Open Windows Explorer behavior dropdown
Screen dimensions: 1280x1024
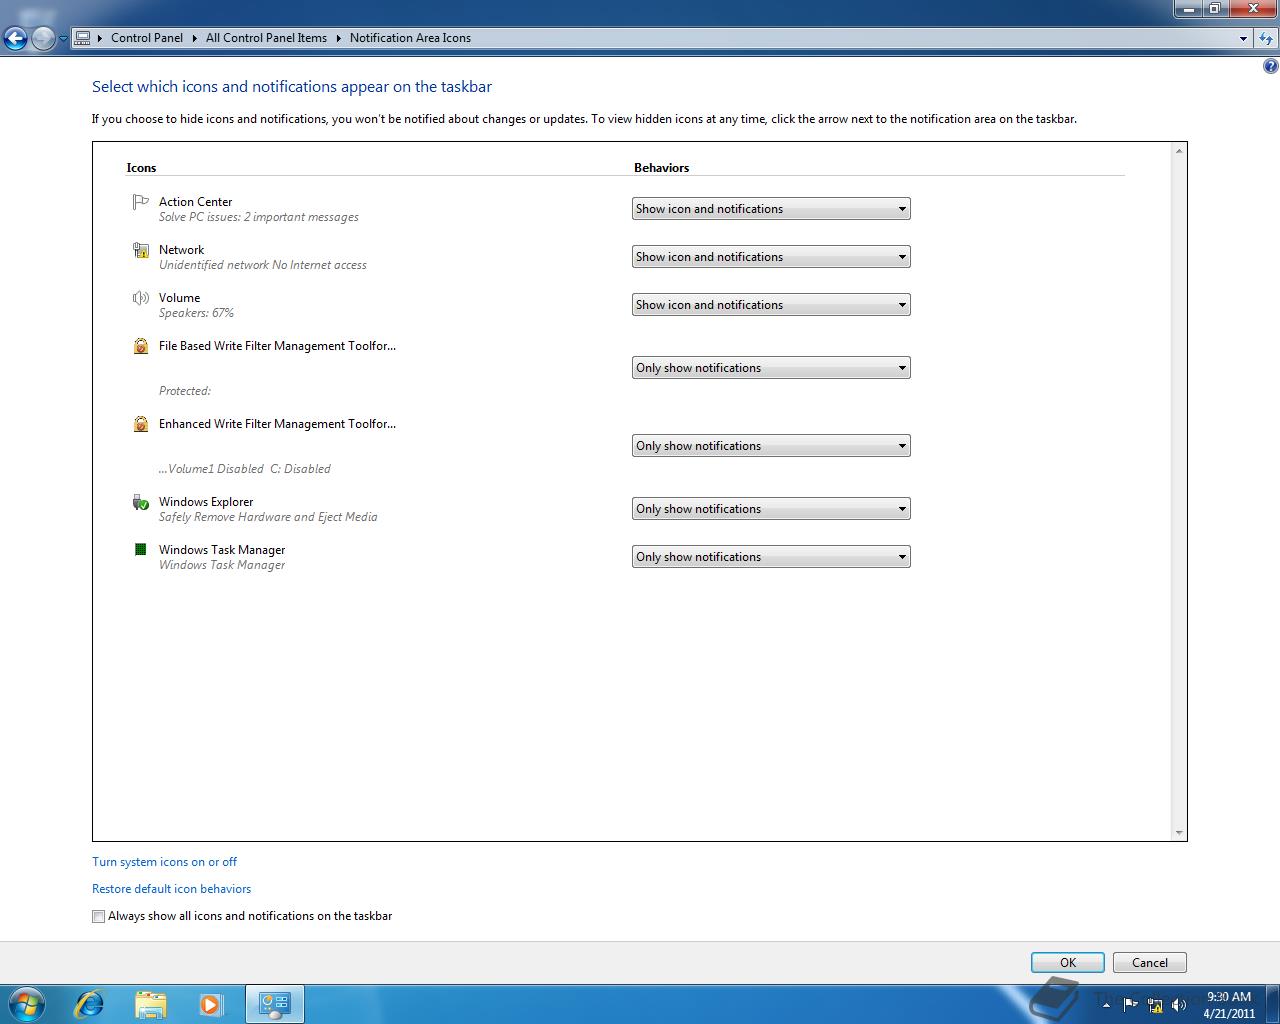771,509
